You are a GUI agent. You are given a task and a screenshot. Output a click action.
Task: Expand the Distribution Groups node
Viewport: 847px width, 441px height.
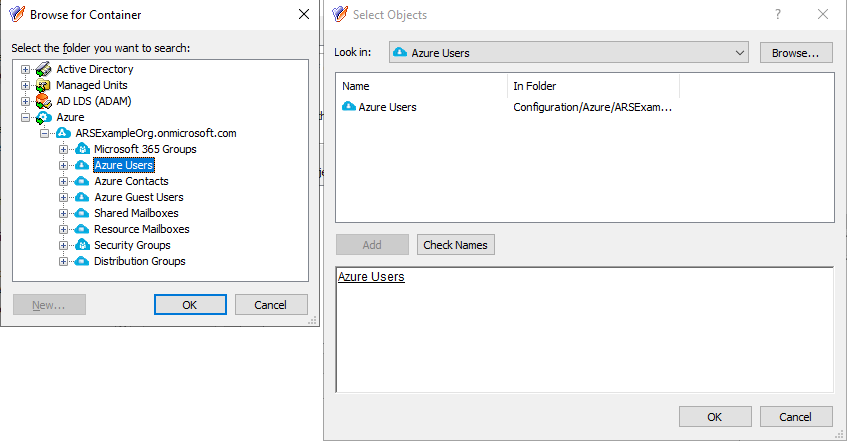coord(63,262)
